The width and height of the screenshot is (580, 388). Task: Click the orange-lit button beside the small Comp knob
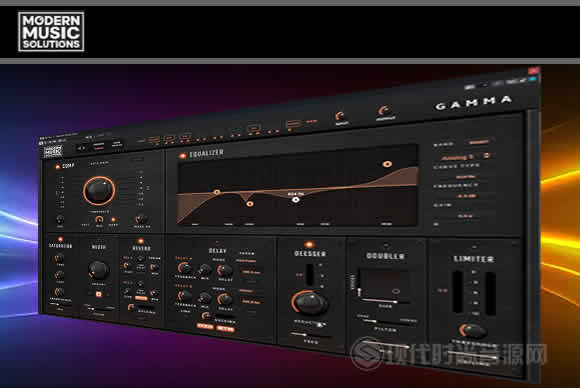click(x=113, y=220)
